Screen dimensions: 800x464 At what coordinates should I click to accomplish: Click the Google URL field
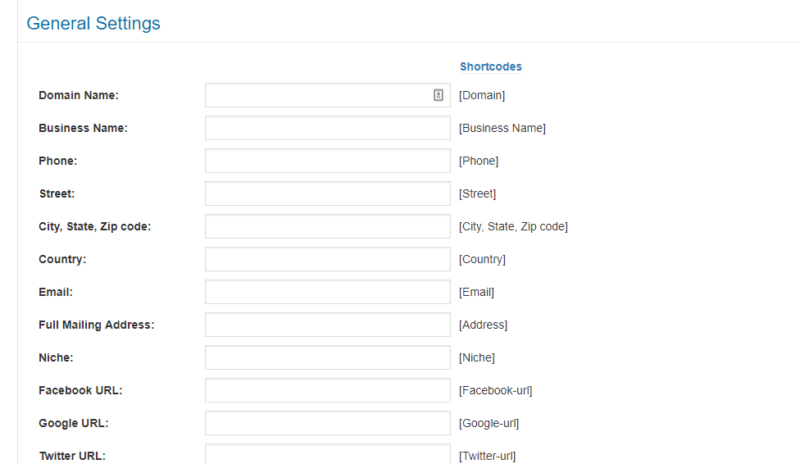tap(328, 423)
